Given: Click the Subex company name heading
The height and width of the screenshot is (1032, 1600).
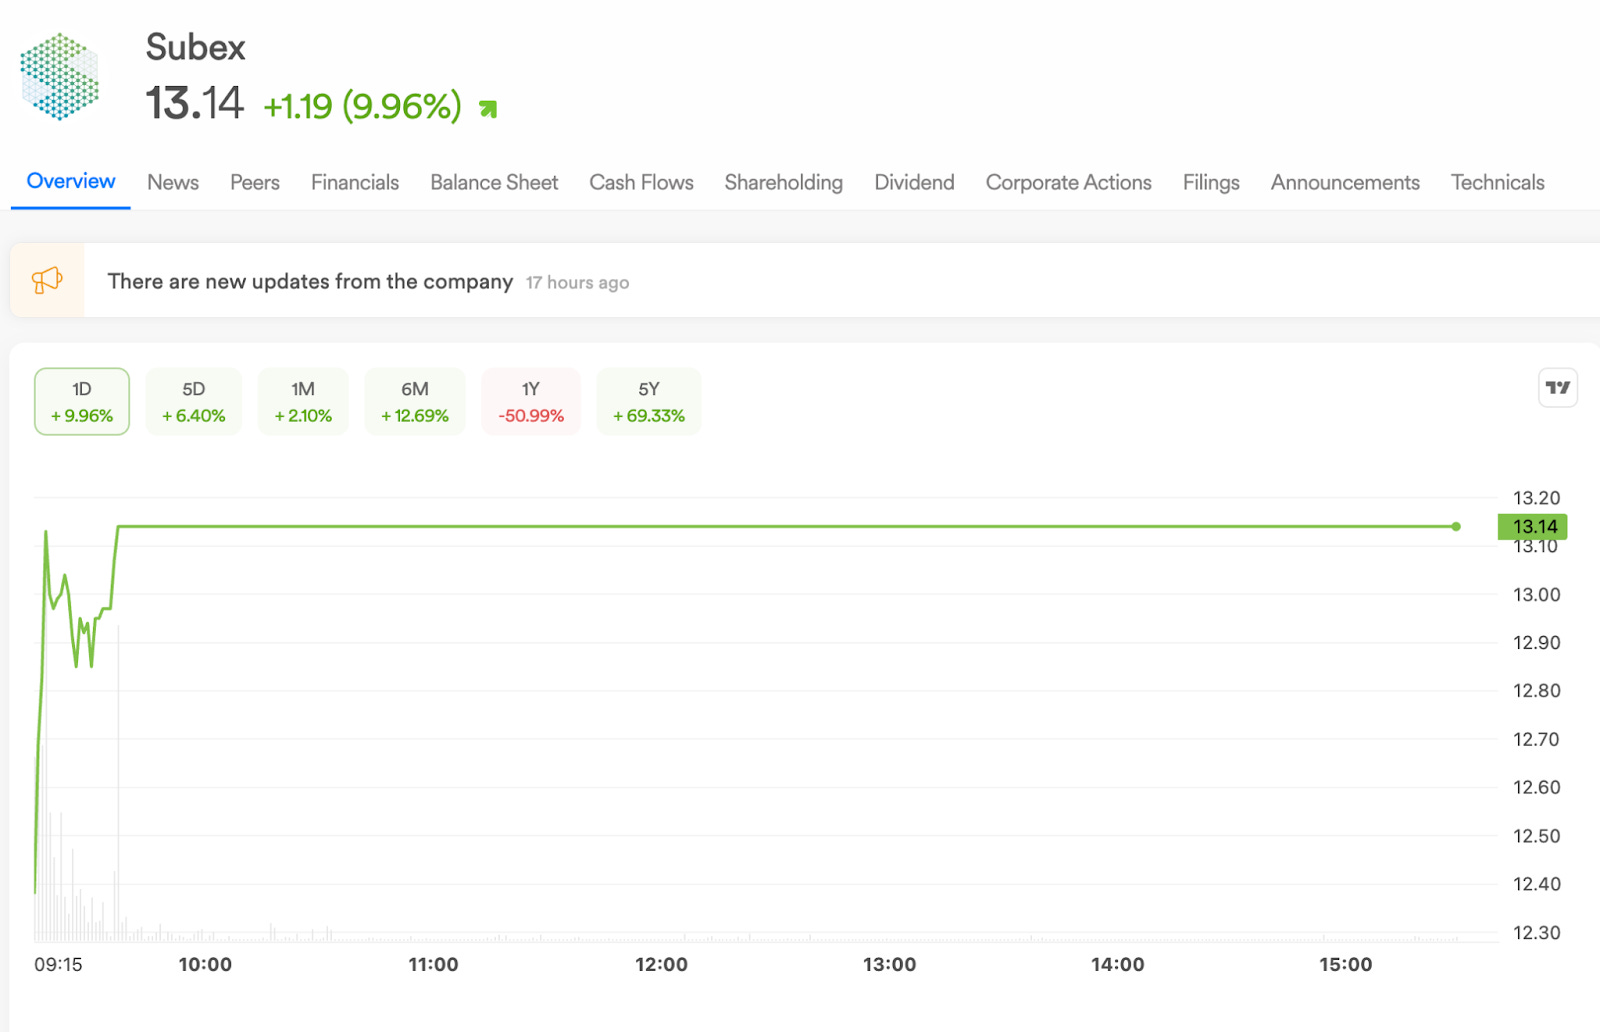Looking at the screenshot, I should coord(196,47).
